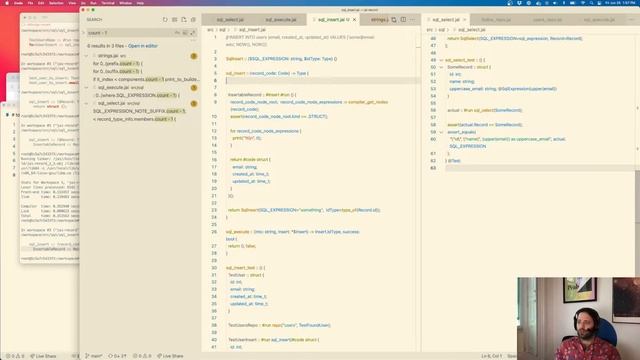Toggle Match Case in search field
Screen dimensions: 640x360
tap(177, 33)
